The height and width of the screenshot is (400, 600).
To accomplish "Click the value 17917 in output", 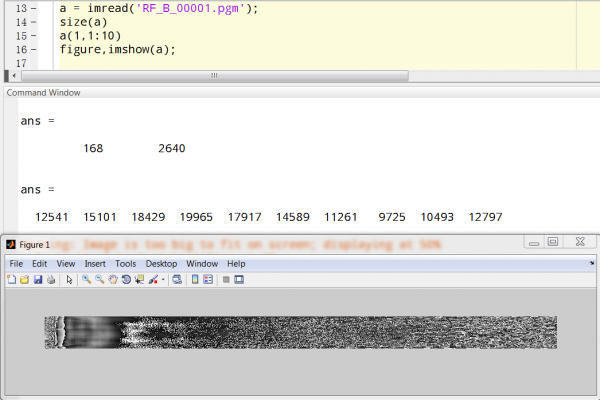I will point(245,217).
